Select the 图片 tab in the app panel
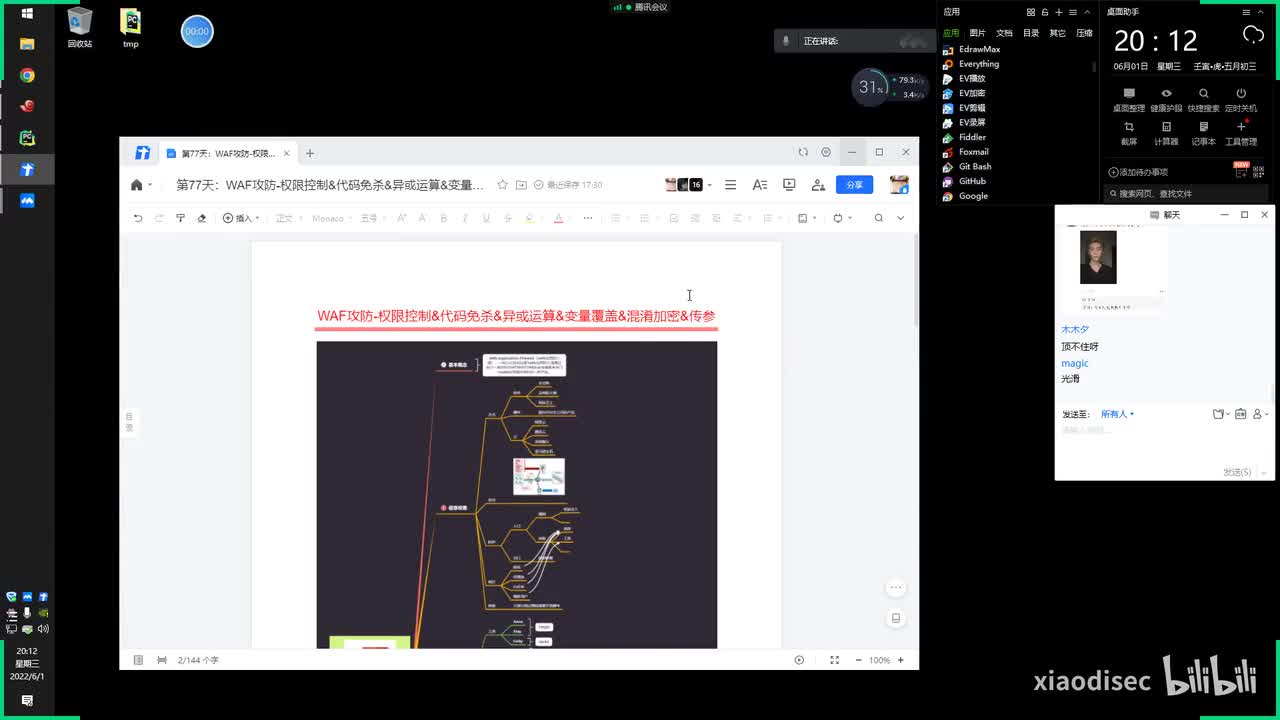Screen dimensions: 1280x720 (x=977, y=33)
